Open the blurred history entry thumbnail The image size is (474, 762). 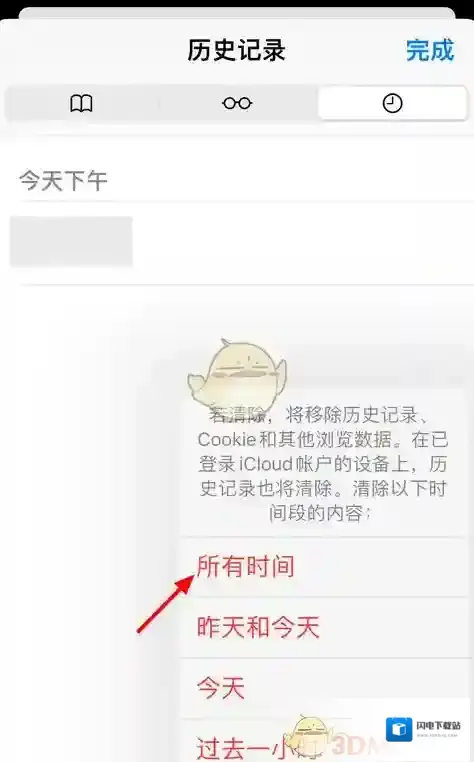(71, 242)
